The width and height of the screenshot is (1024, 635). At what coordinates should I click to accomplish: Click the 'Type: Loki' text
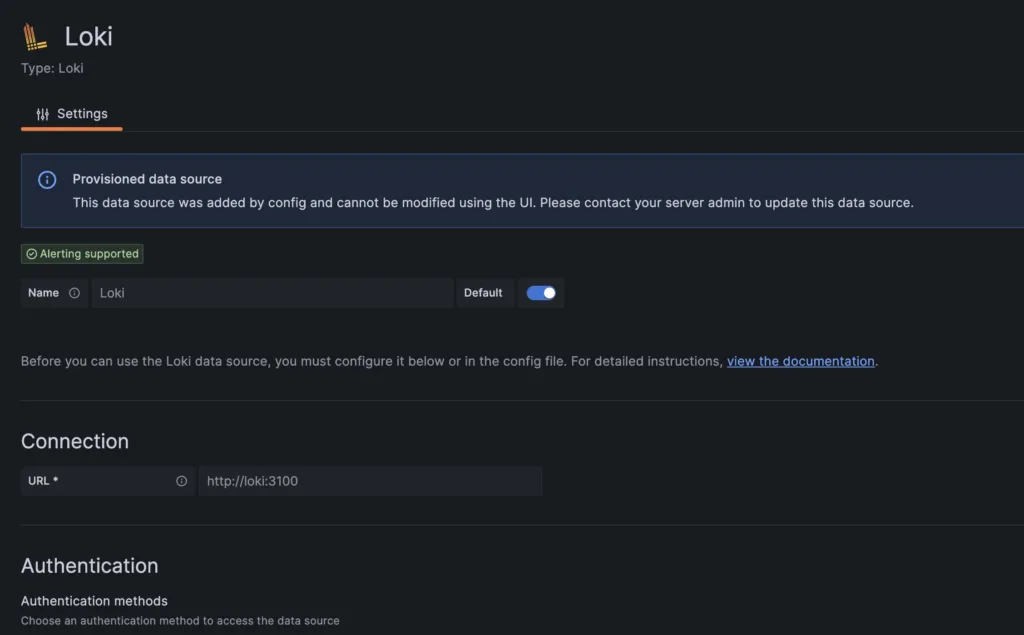point(52,68)
